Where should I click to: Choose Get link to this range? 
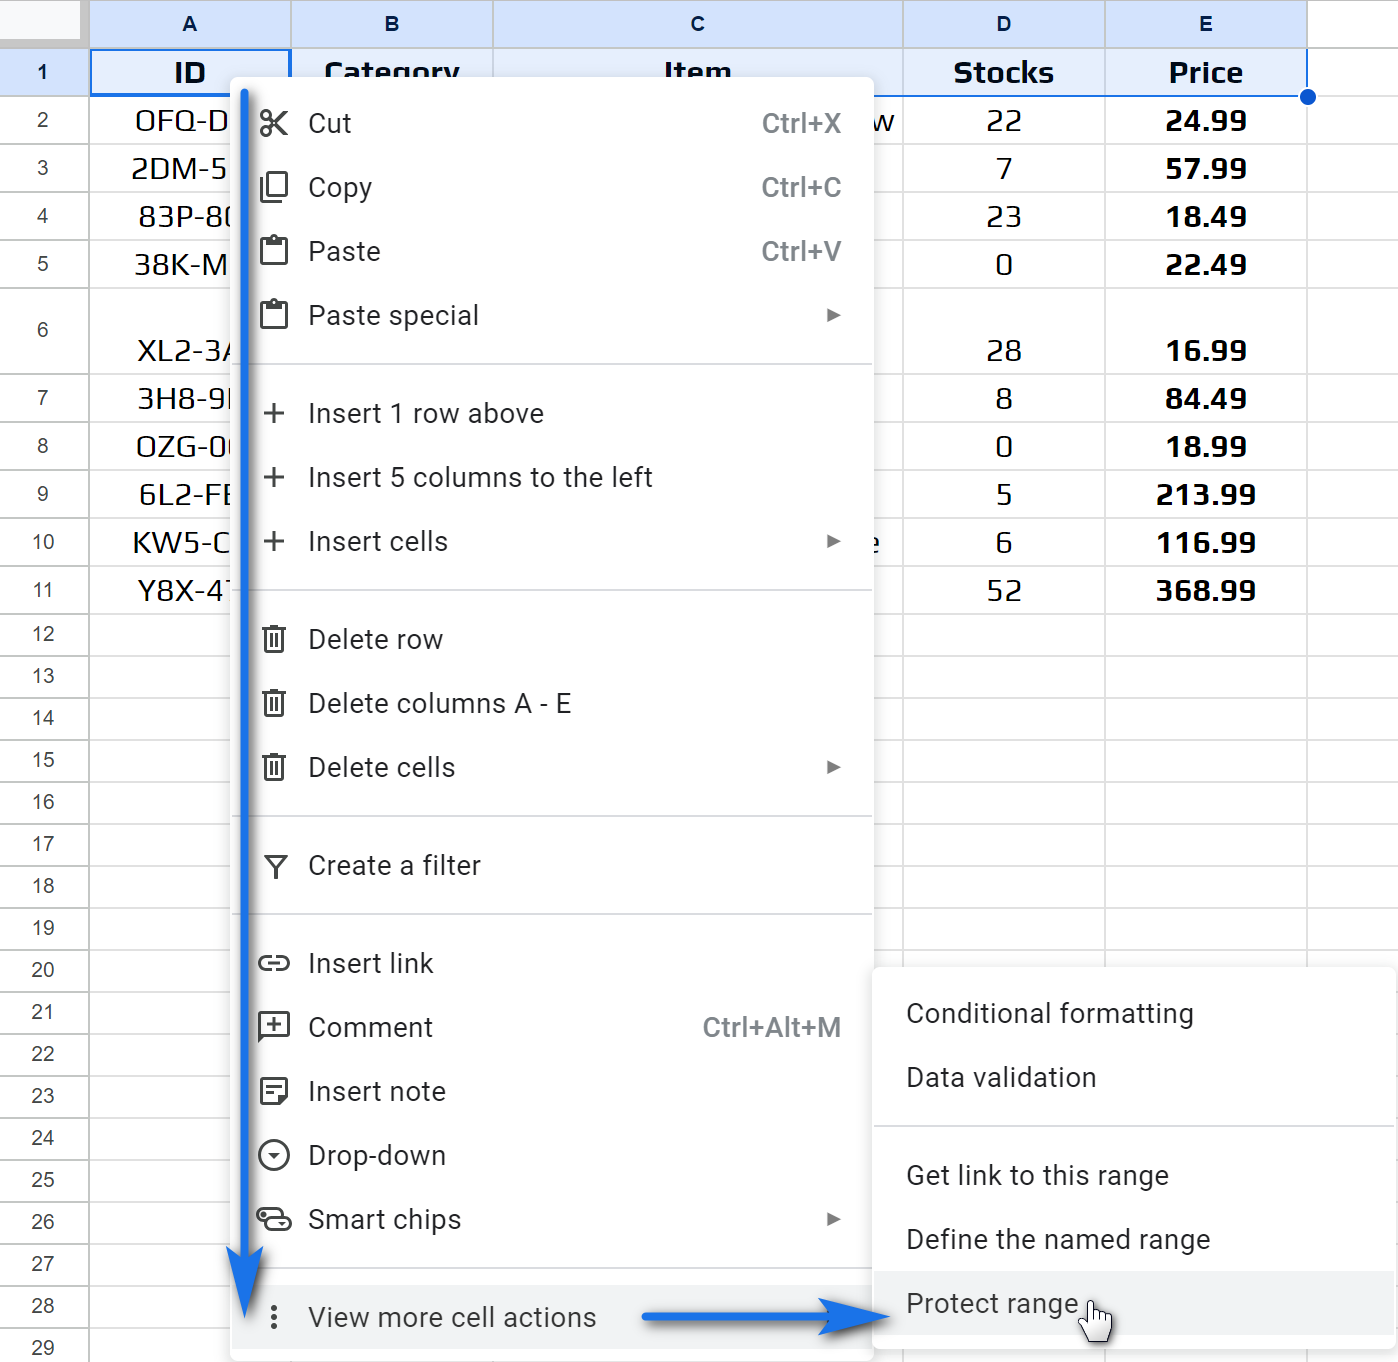[x=1134, y=1175]
